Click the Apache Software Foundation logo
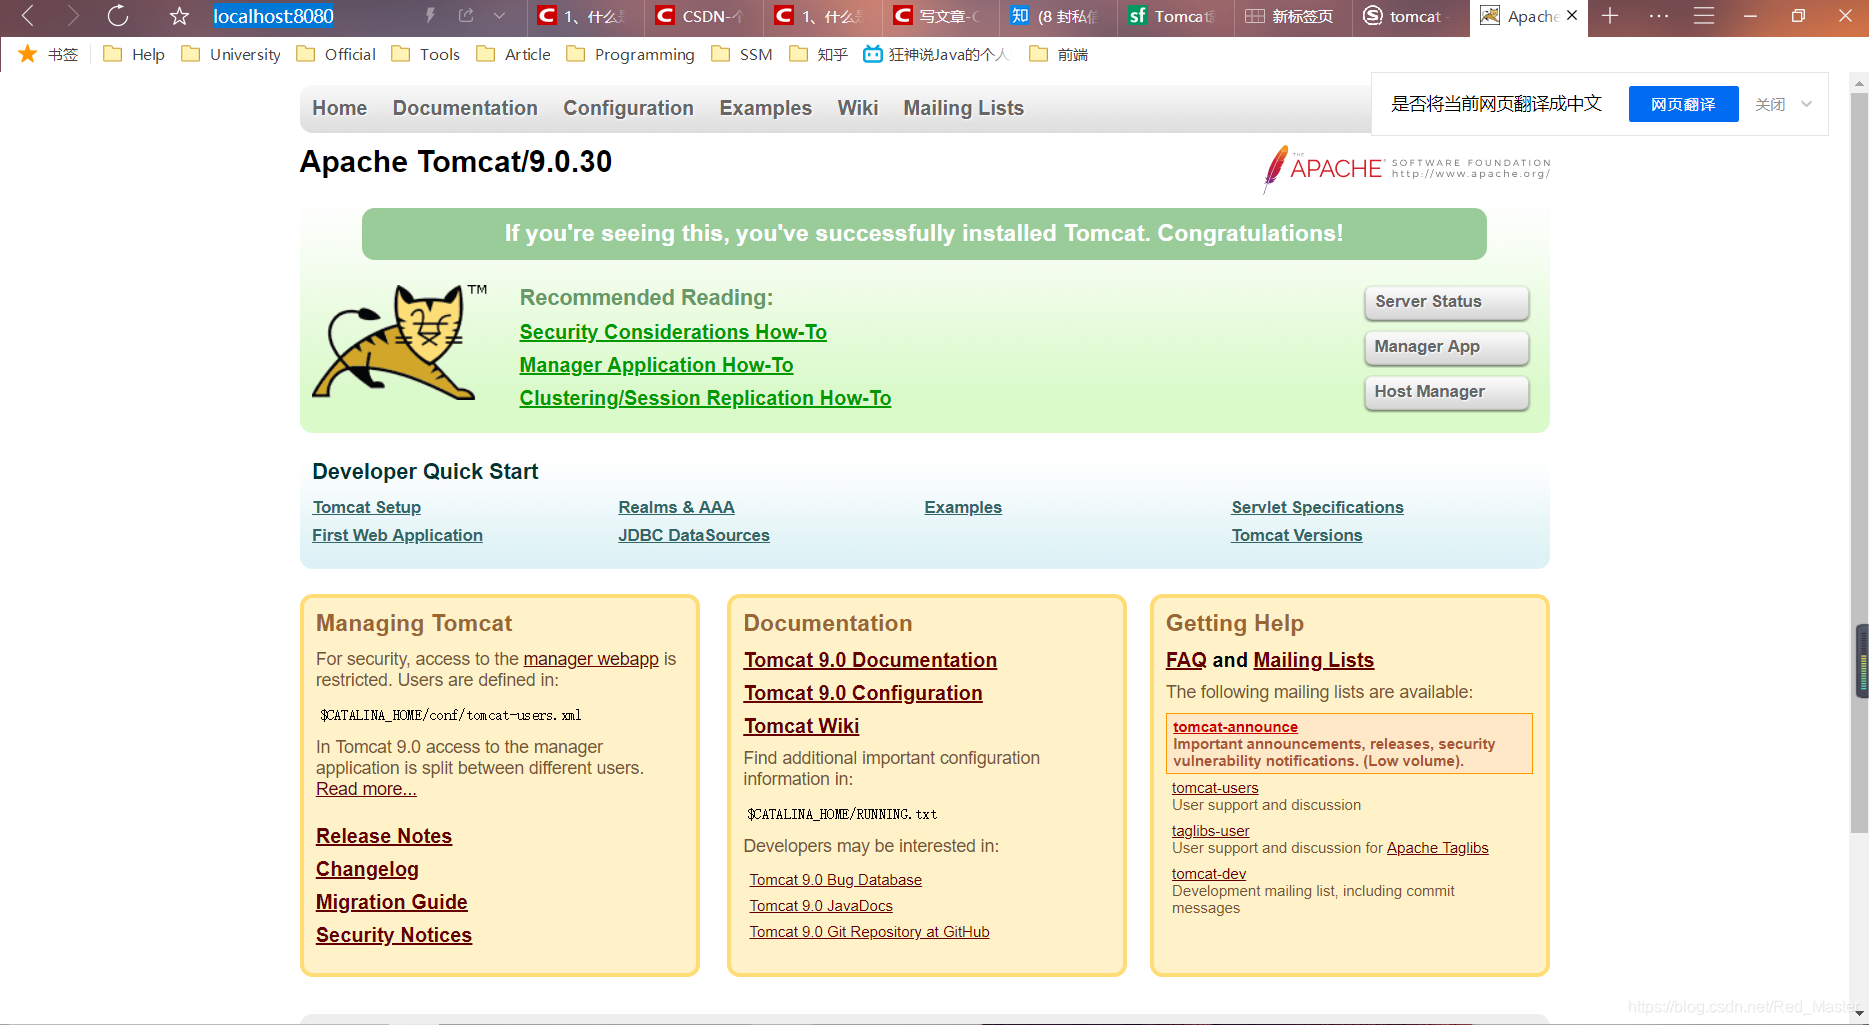Image resolution: width=1870 pixels, height=1025 pixels. pyautogui.click(x=1406, y=168)
